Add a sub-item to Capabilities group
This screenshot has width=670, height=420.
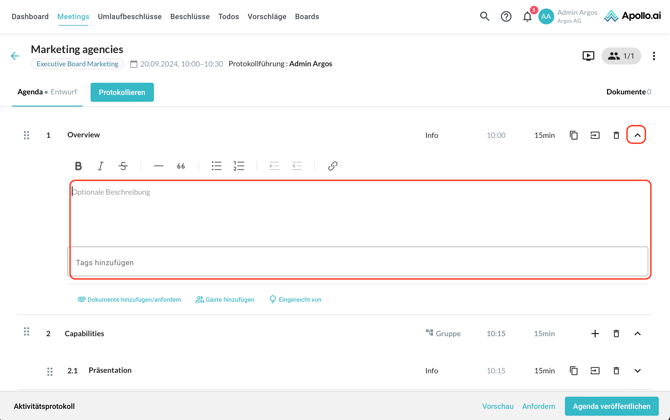[x=594, y=334]
